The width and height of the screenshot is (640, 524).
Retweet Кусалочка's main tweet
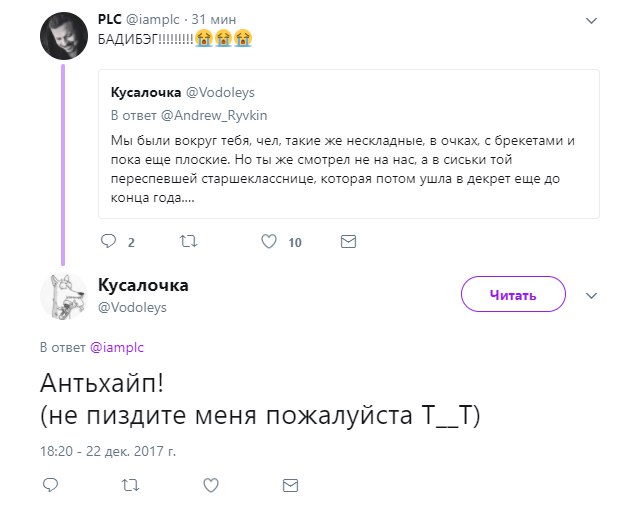130,485
